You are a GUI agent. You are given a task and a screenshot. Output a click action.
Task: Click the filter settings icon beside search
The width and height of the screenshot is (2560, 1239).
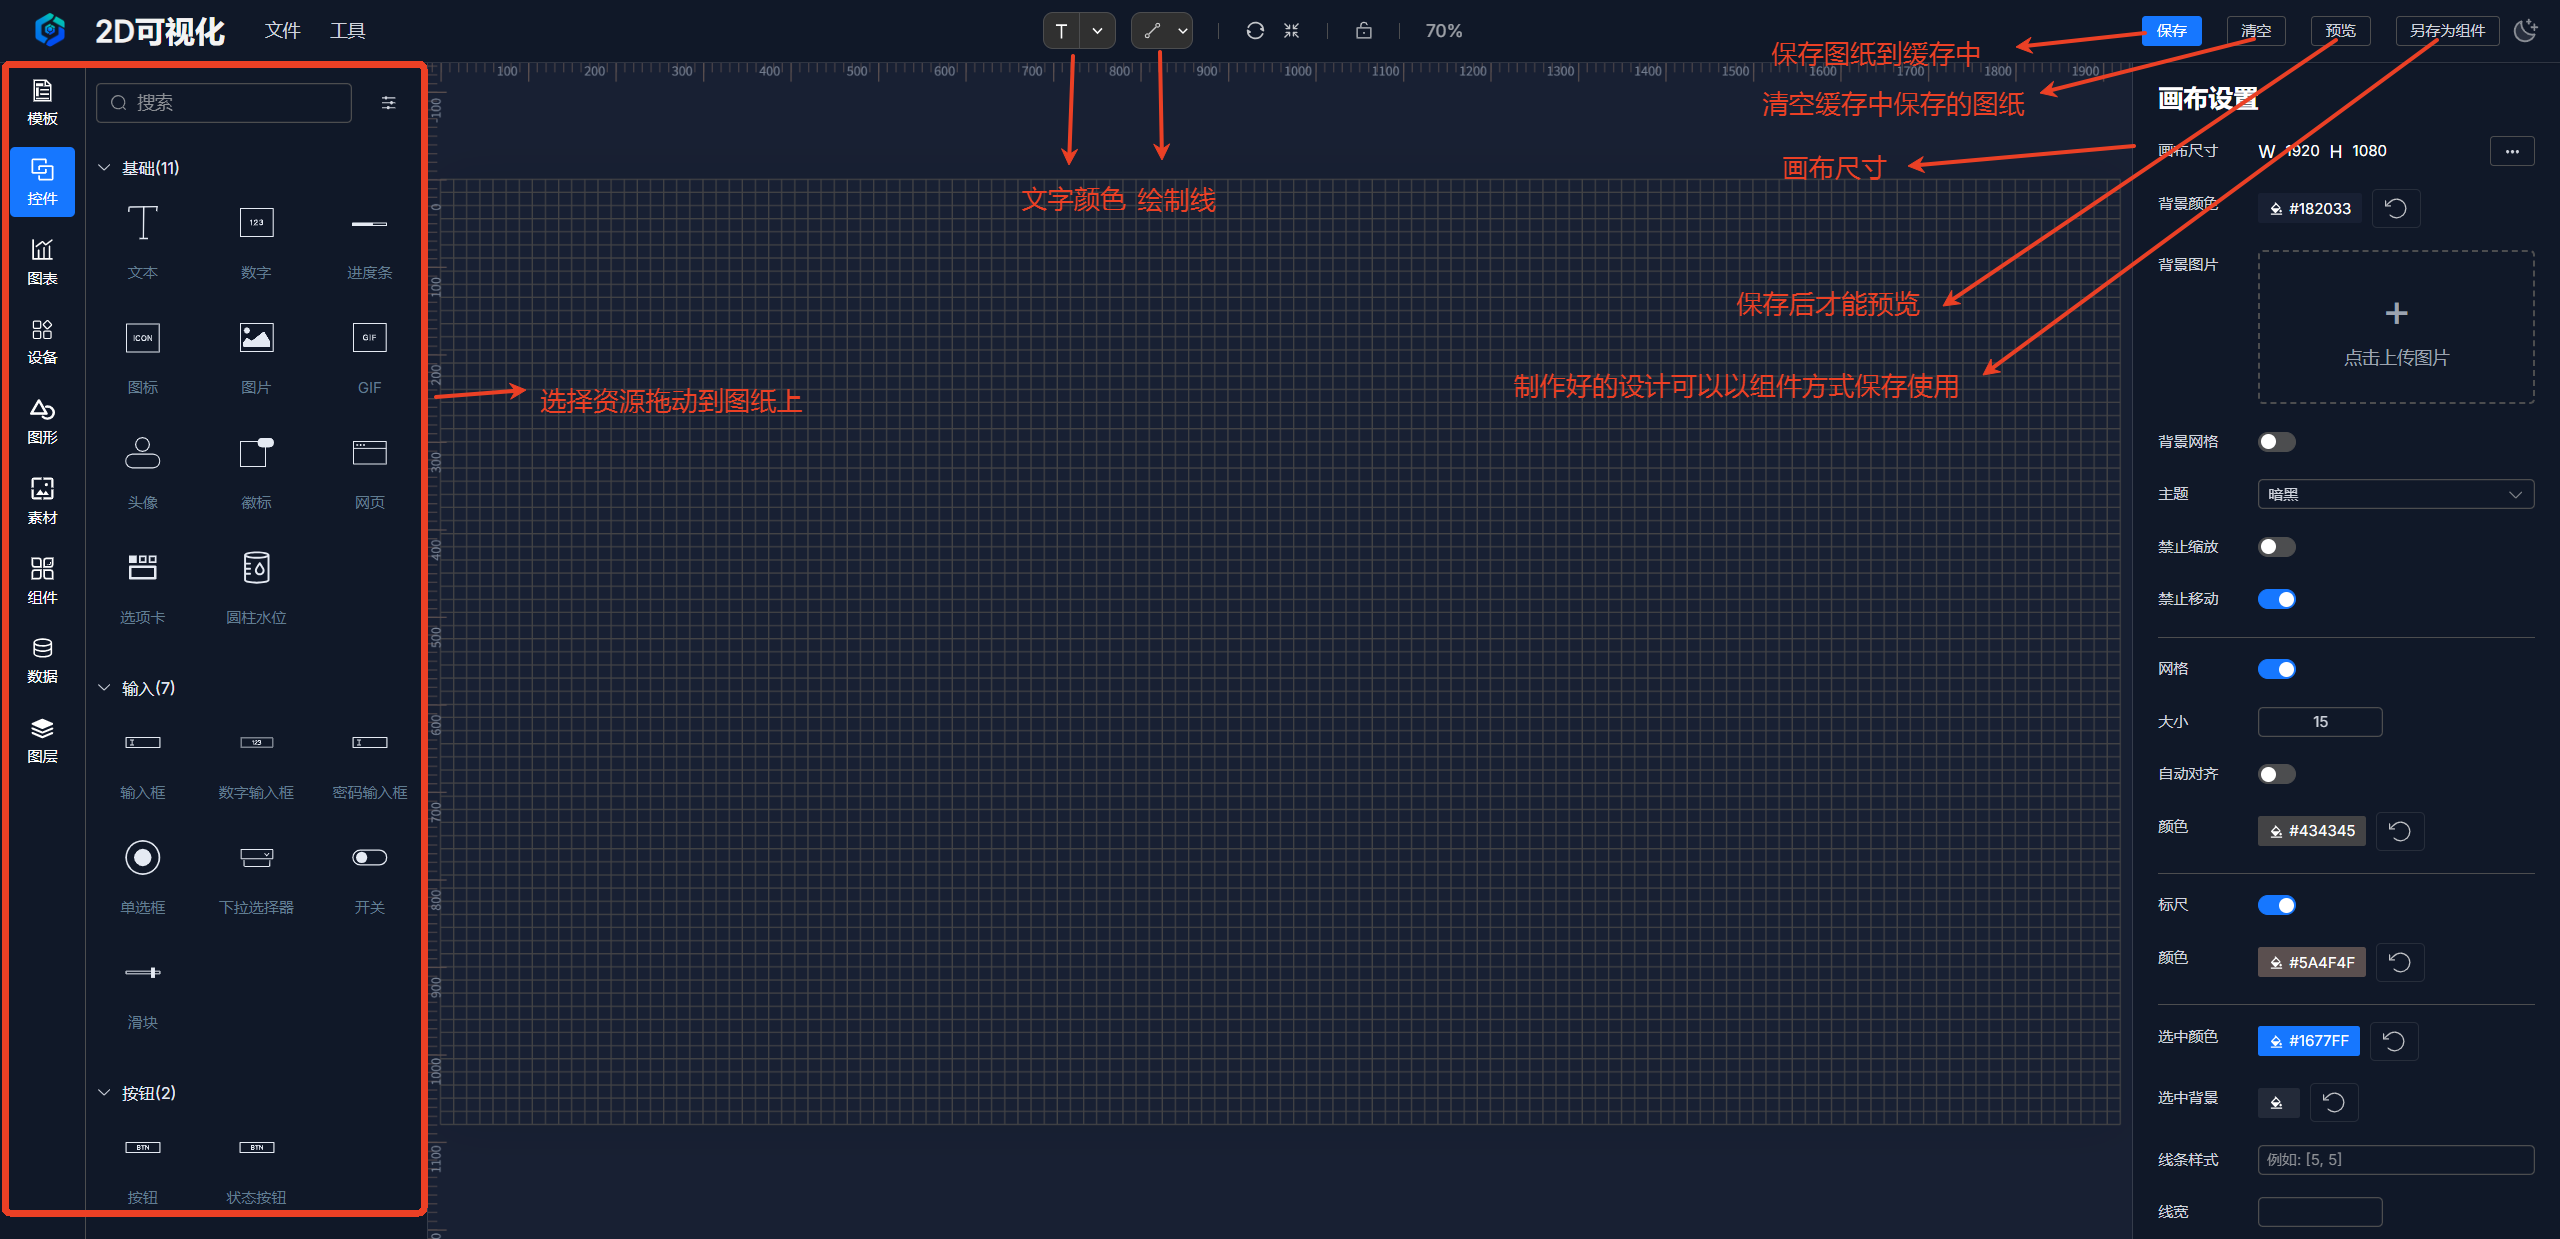(389, 103)
